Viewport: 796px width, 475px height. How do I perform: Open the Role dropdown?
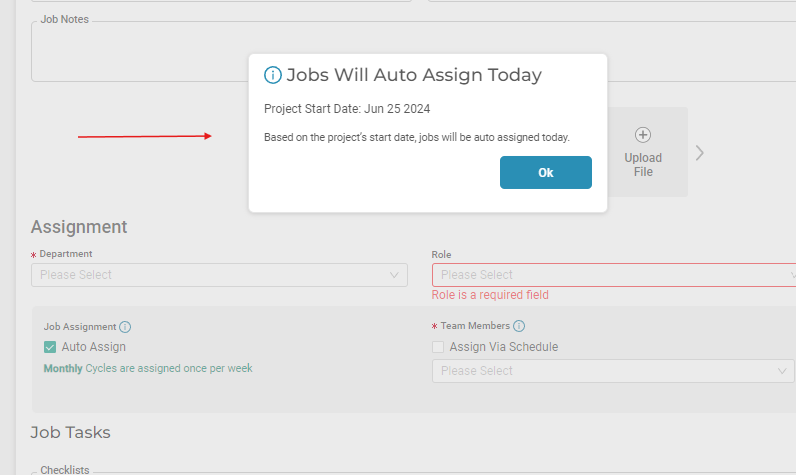coord(614,275)
